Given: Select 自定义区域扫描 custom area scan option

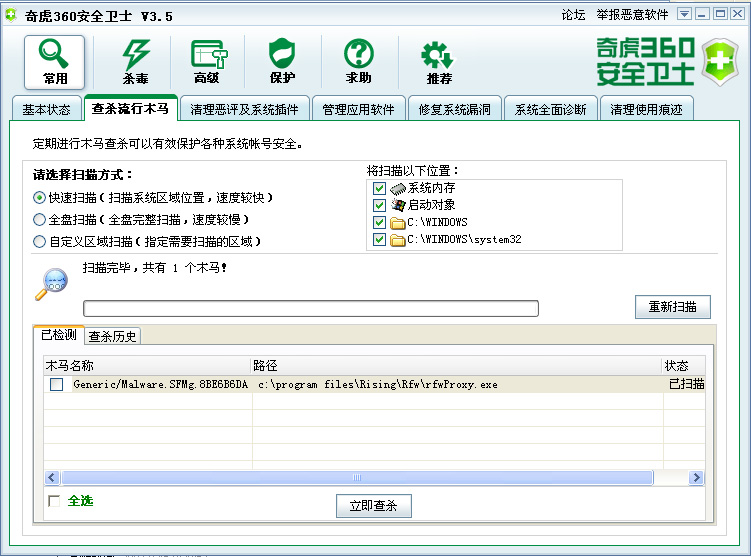Looking at the screenshot, I should click(39, 241).
